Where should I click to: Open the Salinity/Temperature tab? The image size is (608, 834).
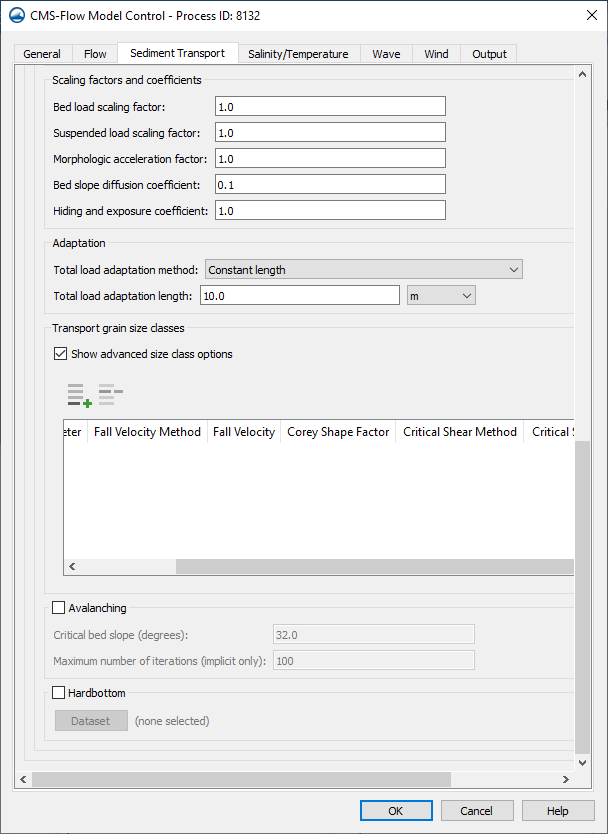[x=298, y=54]
